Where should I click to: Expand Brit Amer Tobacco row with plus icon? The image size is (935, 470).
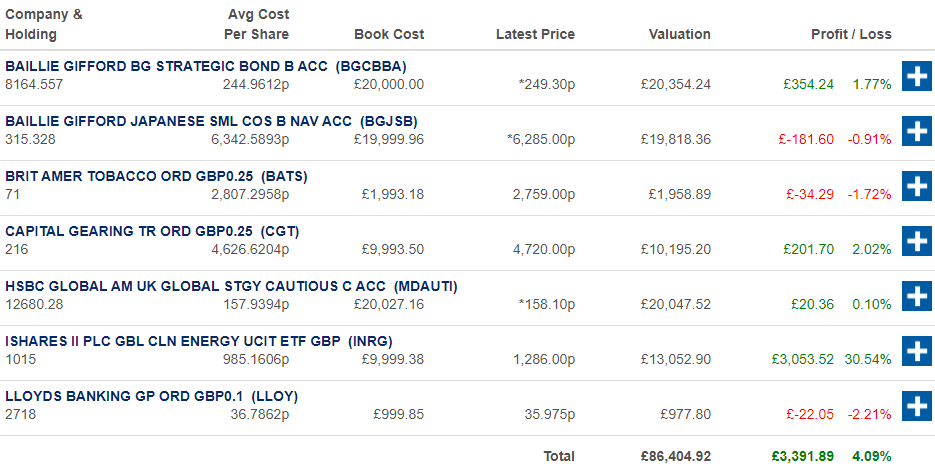click(916, 186)
